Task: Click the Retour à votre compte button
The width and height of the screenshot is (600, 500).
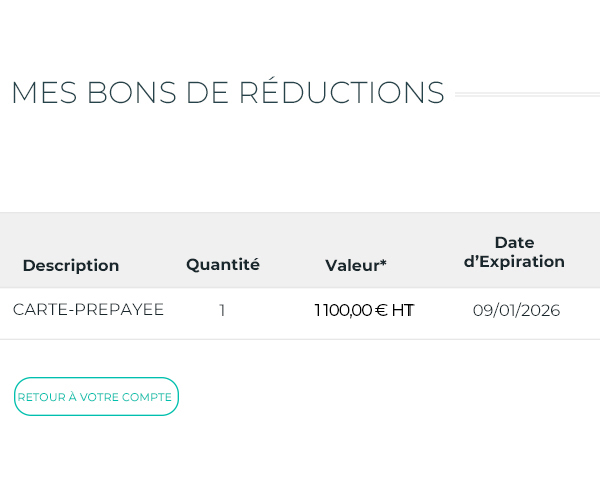Action: 96,397
